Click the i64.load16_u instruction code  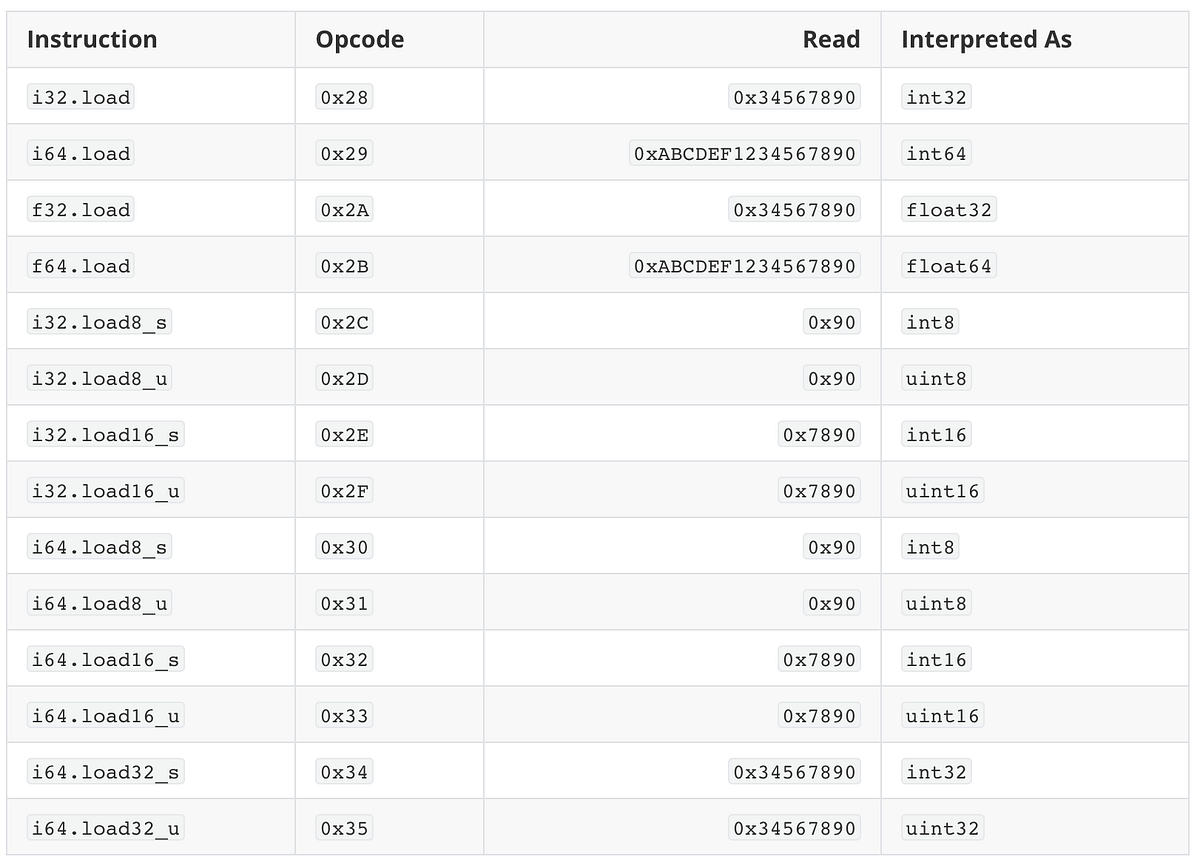106,716
